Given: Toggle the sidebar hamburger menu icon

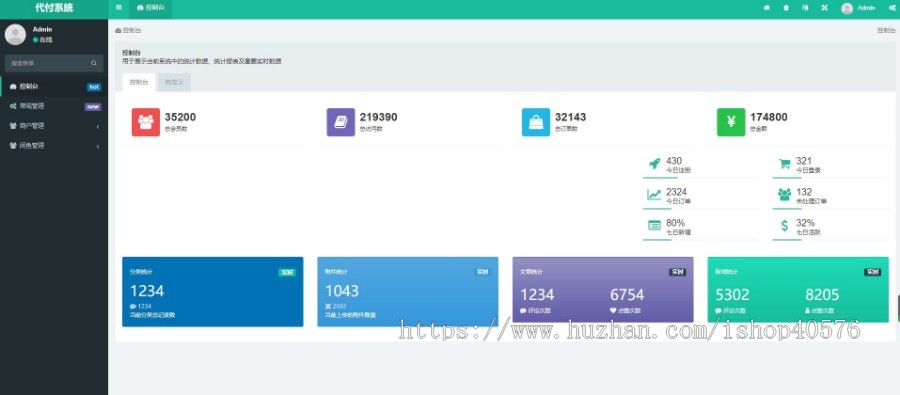Looking at the screenshot, I should point(119,7).
